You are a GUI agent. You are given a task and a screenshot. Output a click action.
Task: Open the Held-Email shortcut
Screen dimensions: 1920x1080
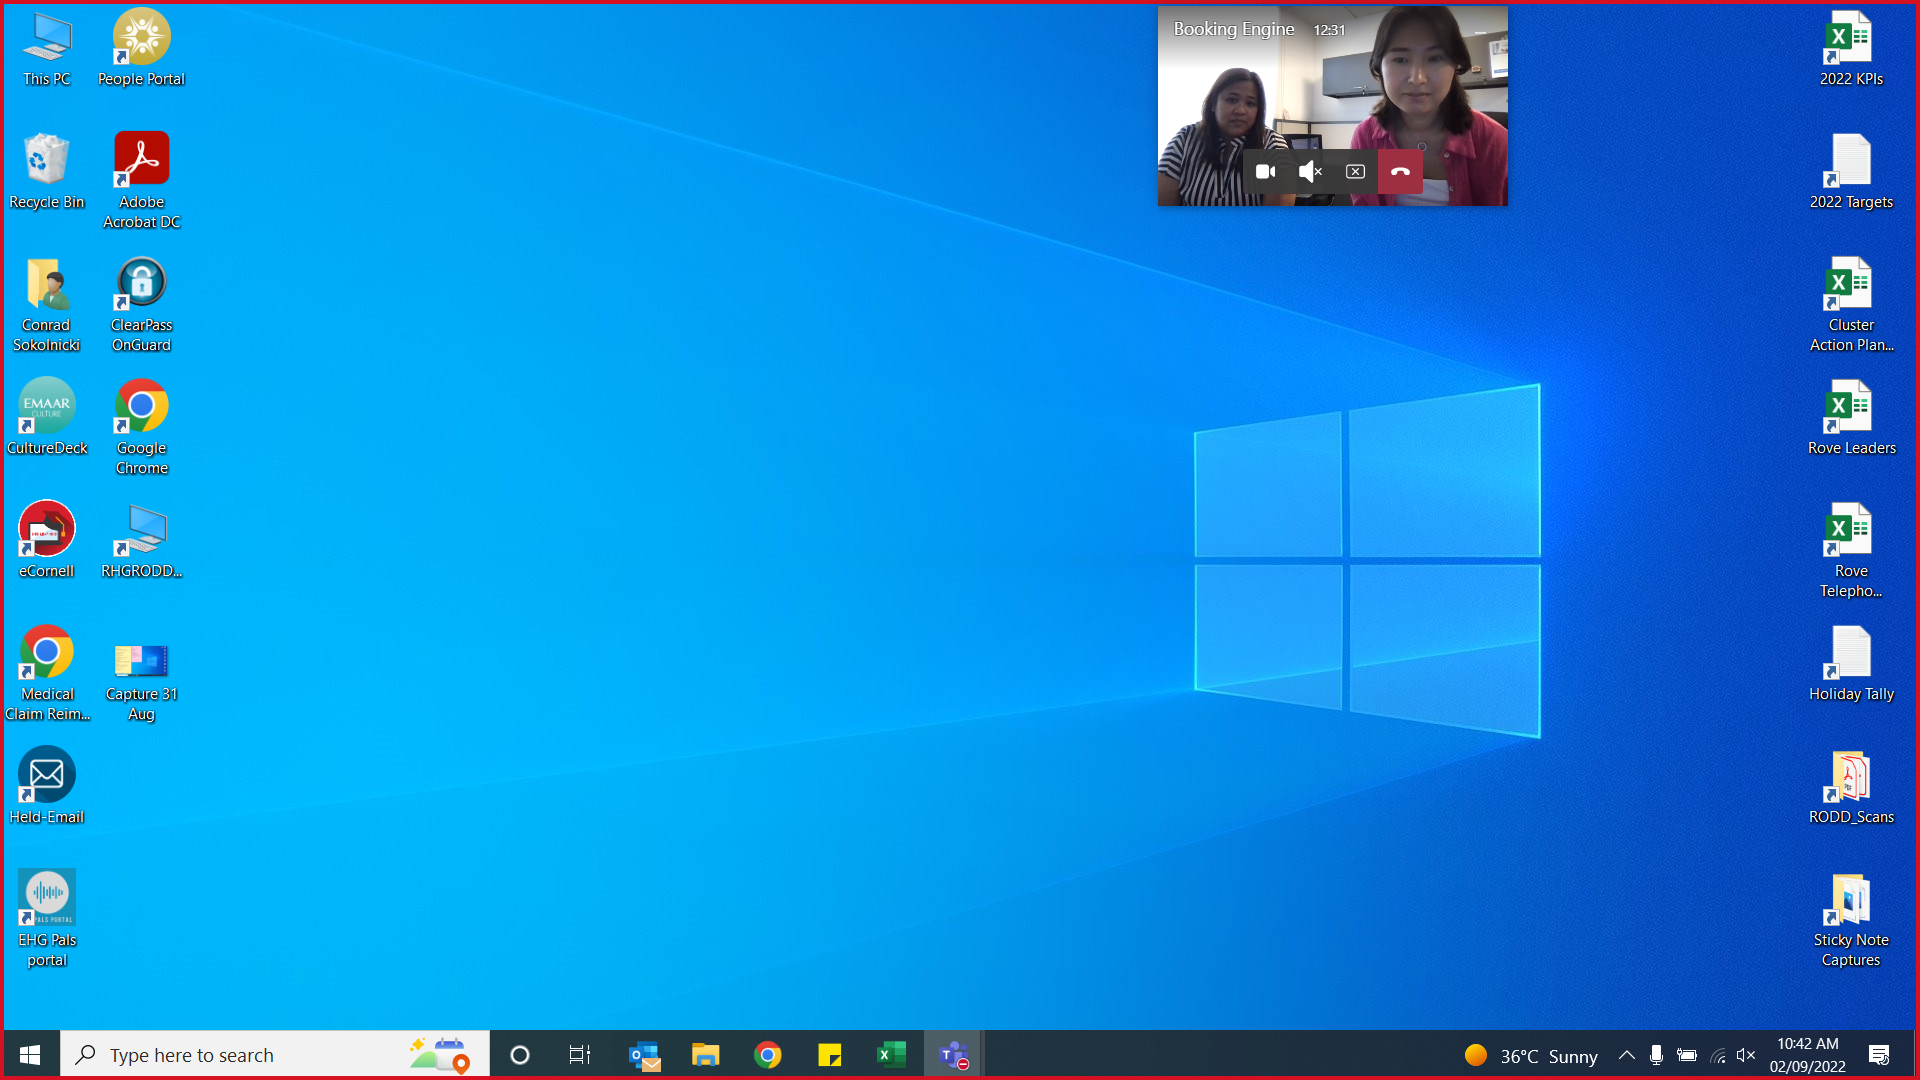47,786
